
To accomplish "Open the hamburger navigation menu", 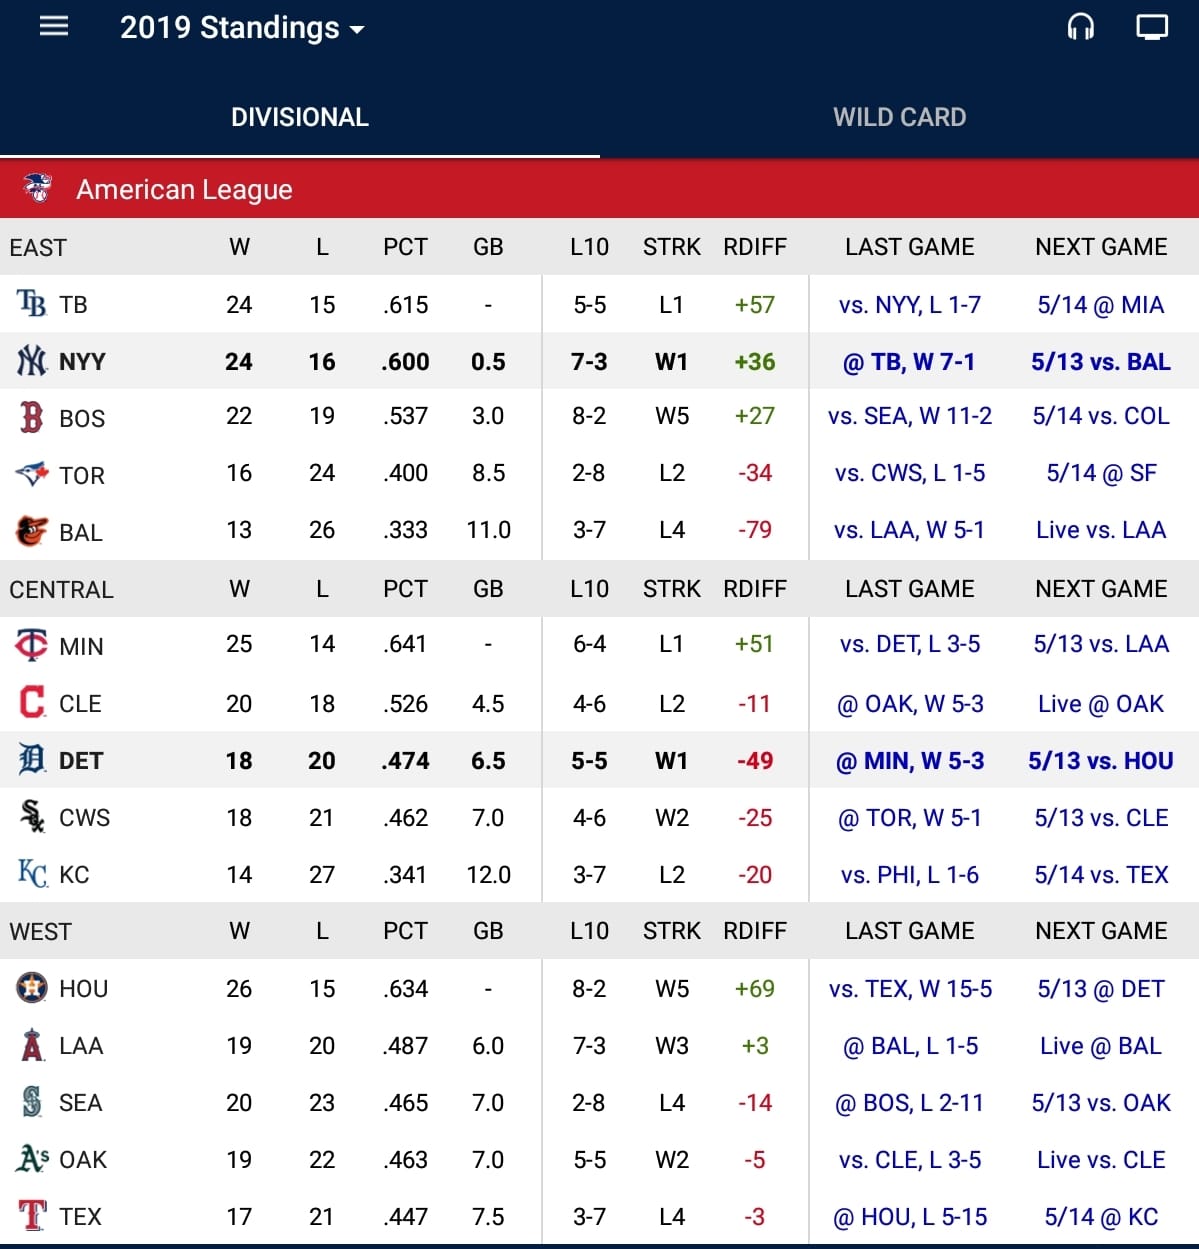I will 54,26.
